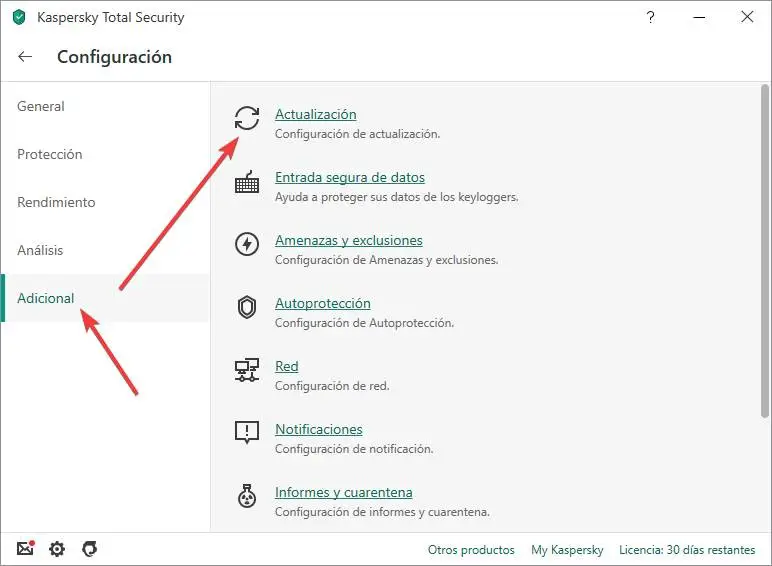Image resolution: width=772 pixels, height=566 pixels.
Task: Click 'Configuración de notificación.' description
Action: tap(354, 449)
